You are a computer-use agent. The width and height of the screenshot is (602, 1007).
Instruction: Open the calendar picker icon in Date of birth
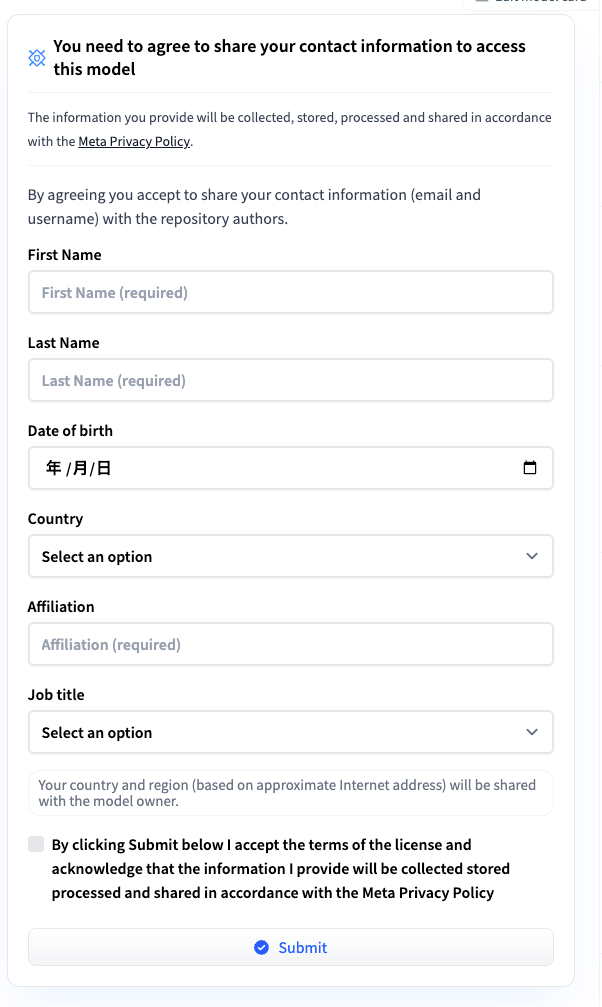530,468
